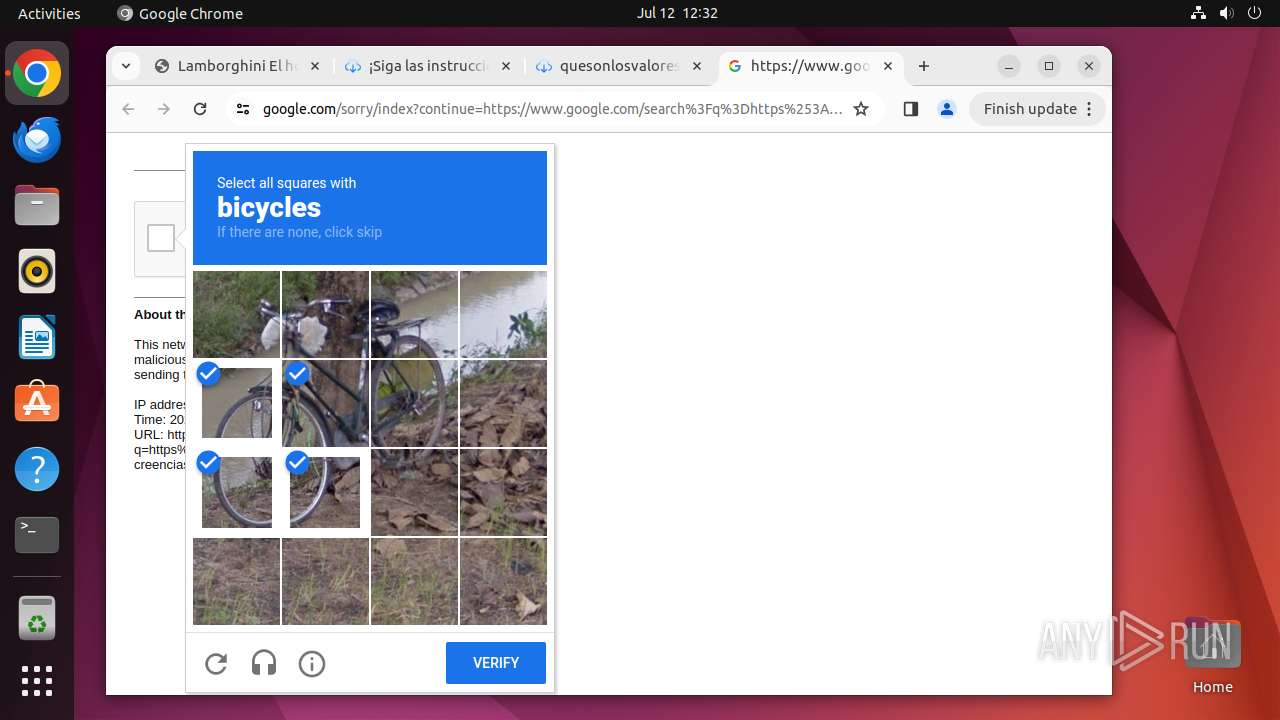Close the 'quesonlosvalores' tab
The image size is (1280, 720).
(696, 66)
